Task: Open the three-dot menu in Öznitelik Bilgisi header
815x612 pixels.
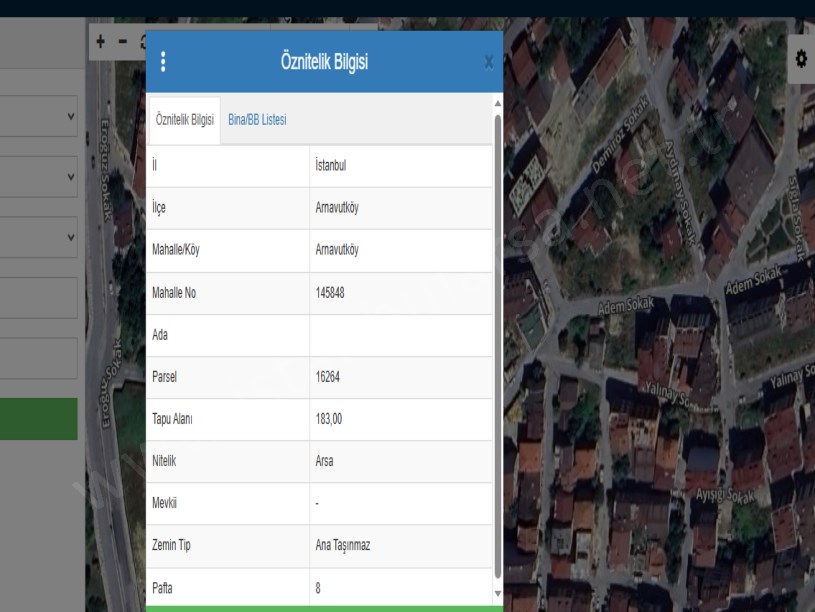Action: (x=163, y=62)
